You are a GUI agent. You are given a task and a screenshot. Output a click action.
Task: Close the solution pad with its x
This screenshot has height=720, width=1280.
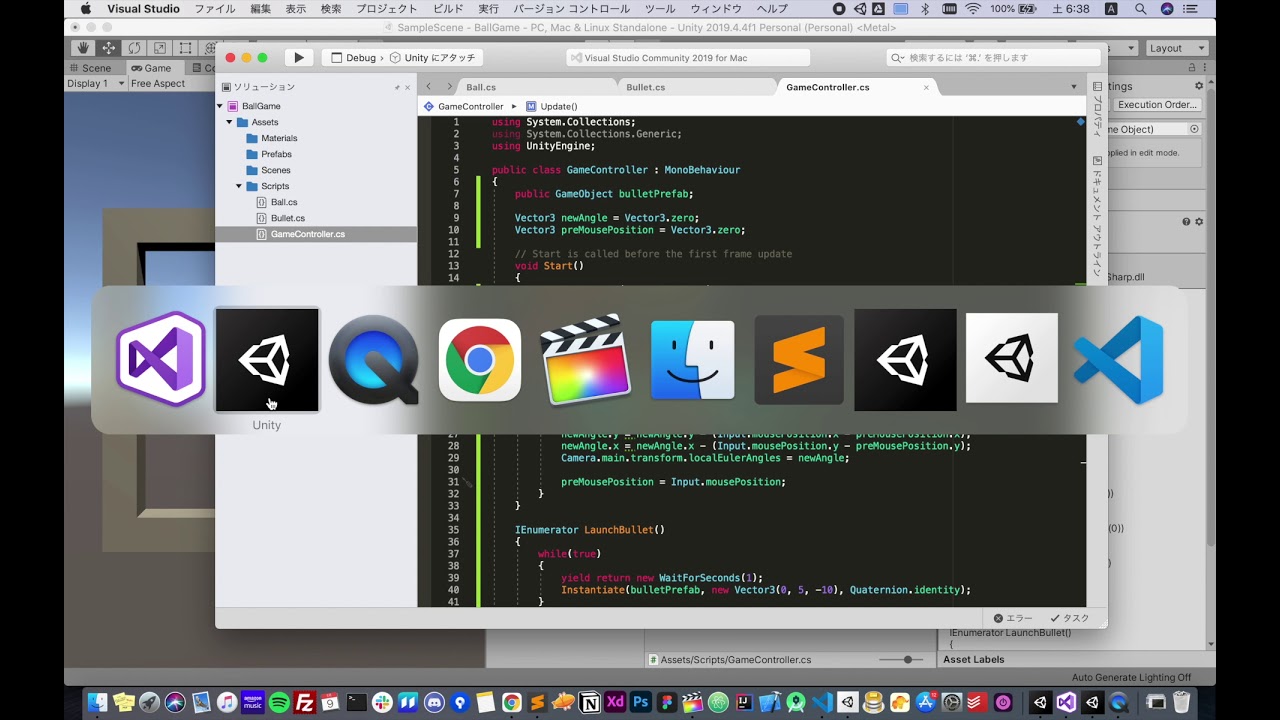pos(407,87)
